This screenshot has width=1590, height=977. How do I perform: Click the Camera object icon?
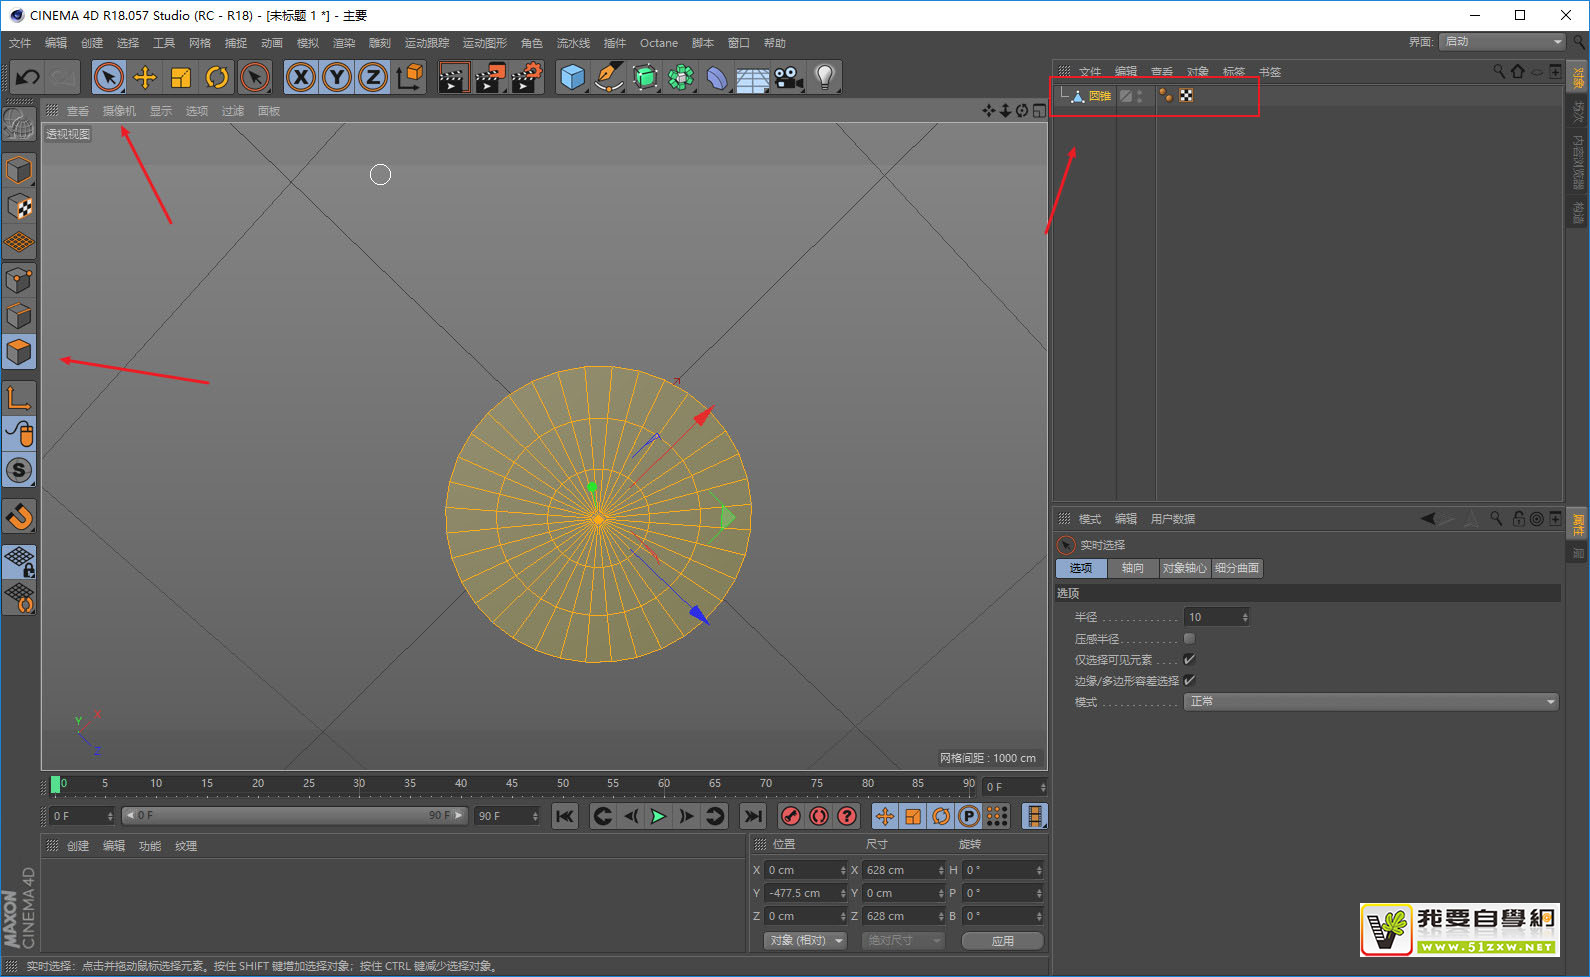[788, 77]
